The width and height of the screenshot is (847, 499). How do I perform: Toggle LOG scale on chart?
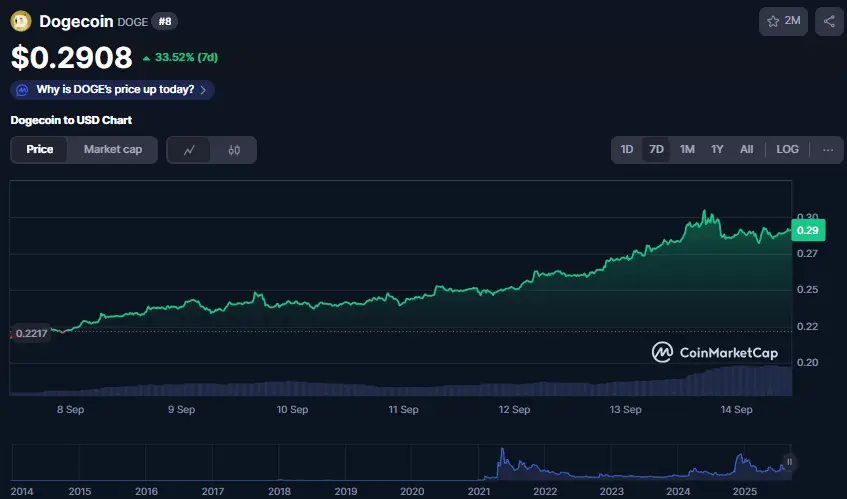click(787, 150)
